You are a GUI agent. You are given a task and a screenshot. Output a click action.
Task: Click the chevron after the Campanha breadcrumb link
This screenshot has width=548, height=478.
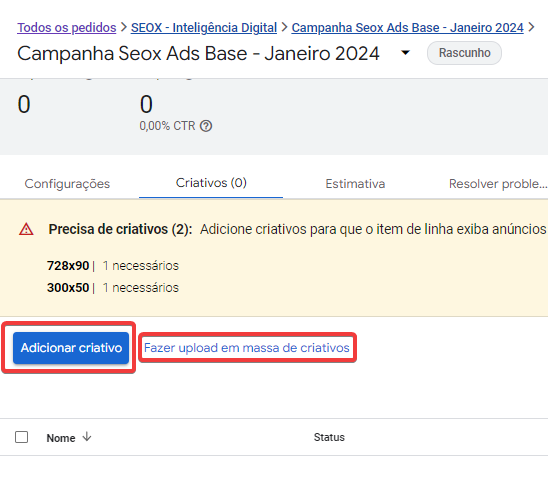pos(531,27)
